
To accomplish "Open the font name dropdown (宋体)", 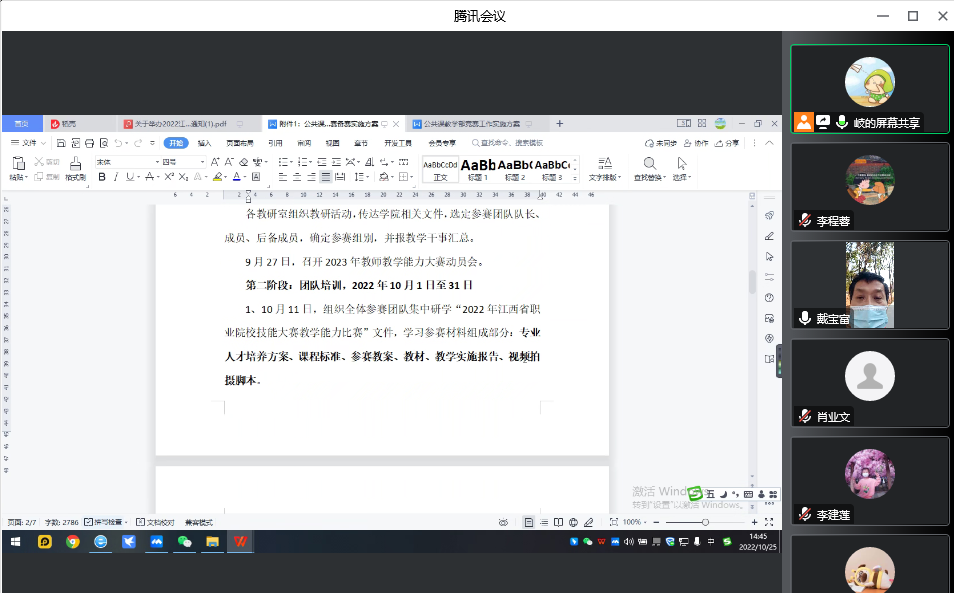I will (125, 161).
